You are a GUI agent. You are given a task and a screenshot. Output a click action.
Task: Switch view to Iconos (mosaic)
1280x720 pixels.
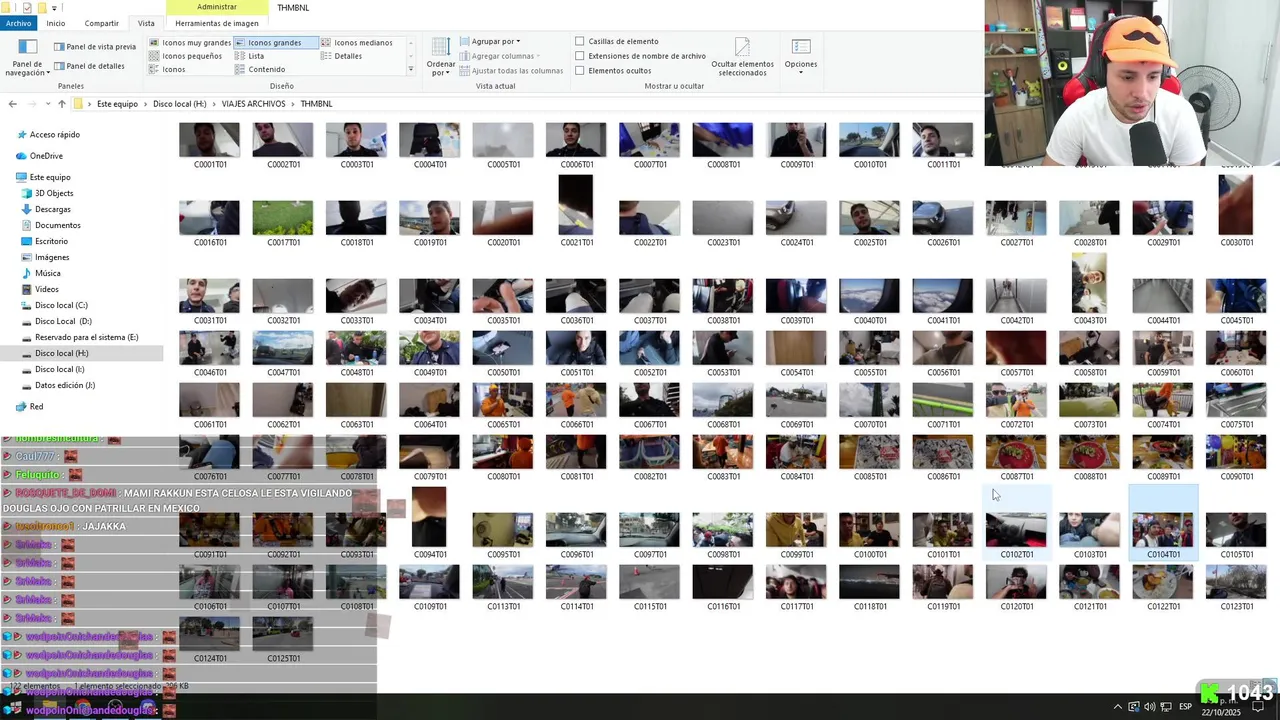coord(167,69)
